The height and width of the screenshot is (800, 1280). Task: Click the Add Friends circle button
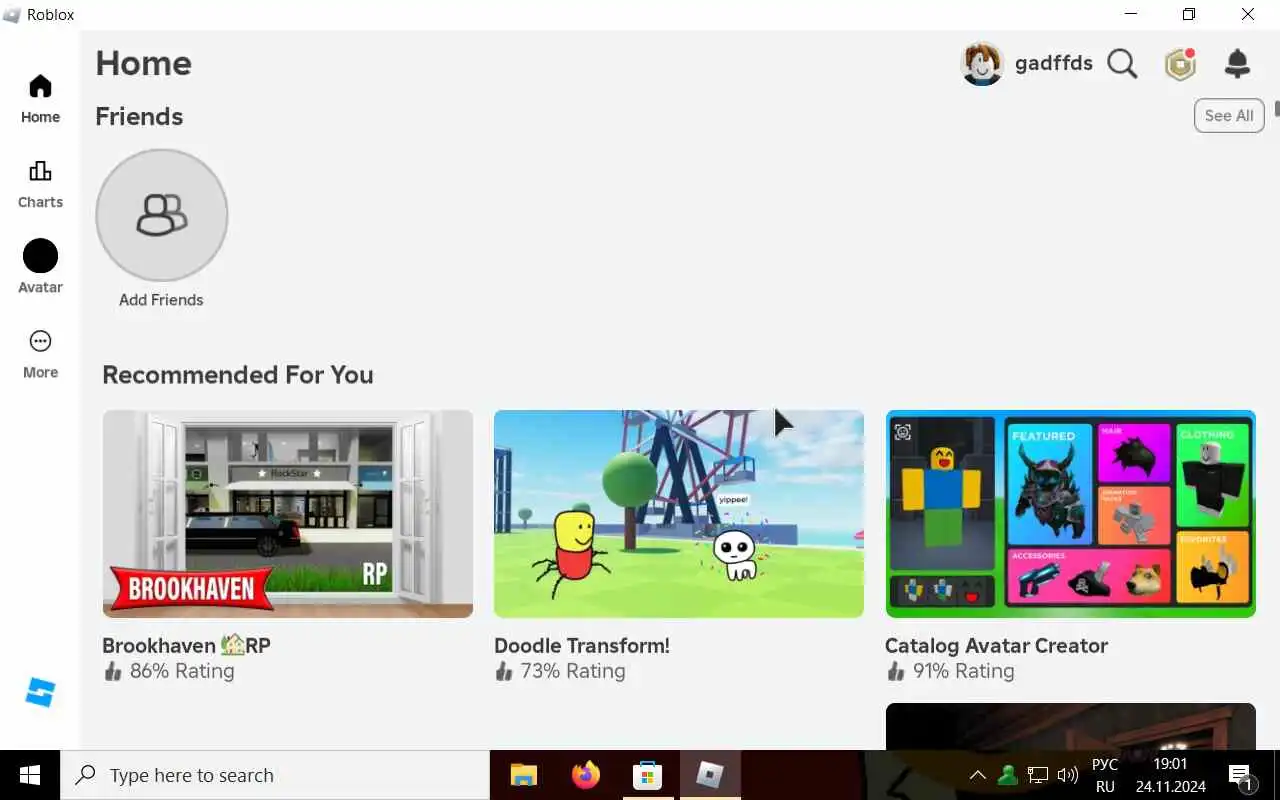(162, 215)
